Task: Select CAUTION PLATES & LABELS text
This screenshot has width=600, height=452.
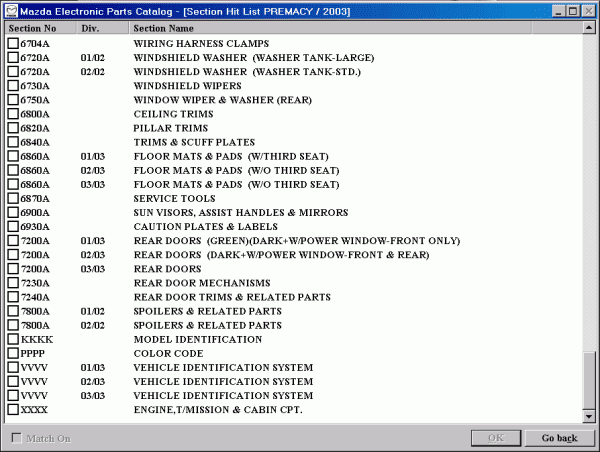Action: click(205, 227)
